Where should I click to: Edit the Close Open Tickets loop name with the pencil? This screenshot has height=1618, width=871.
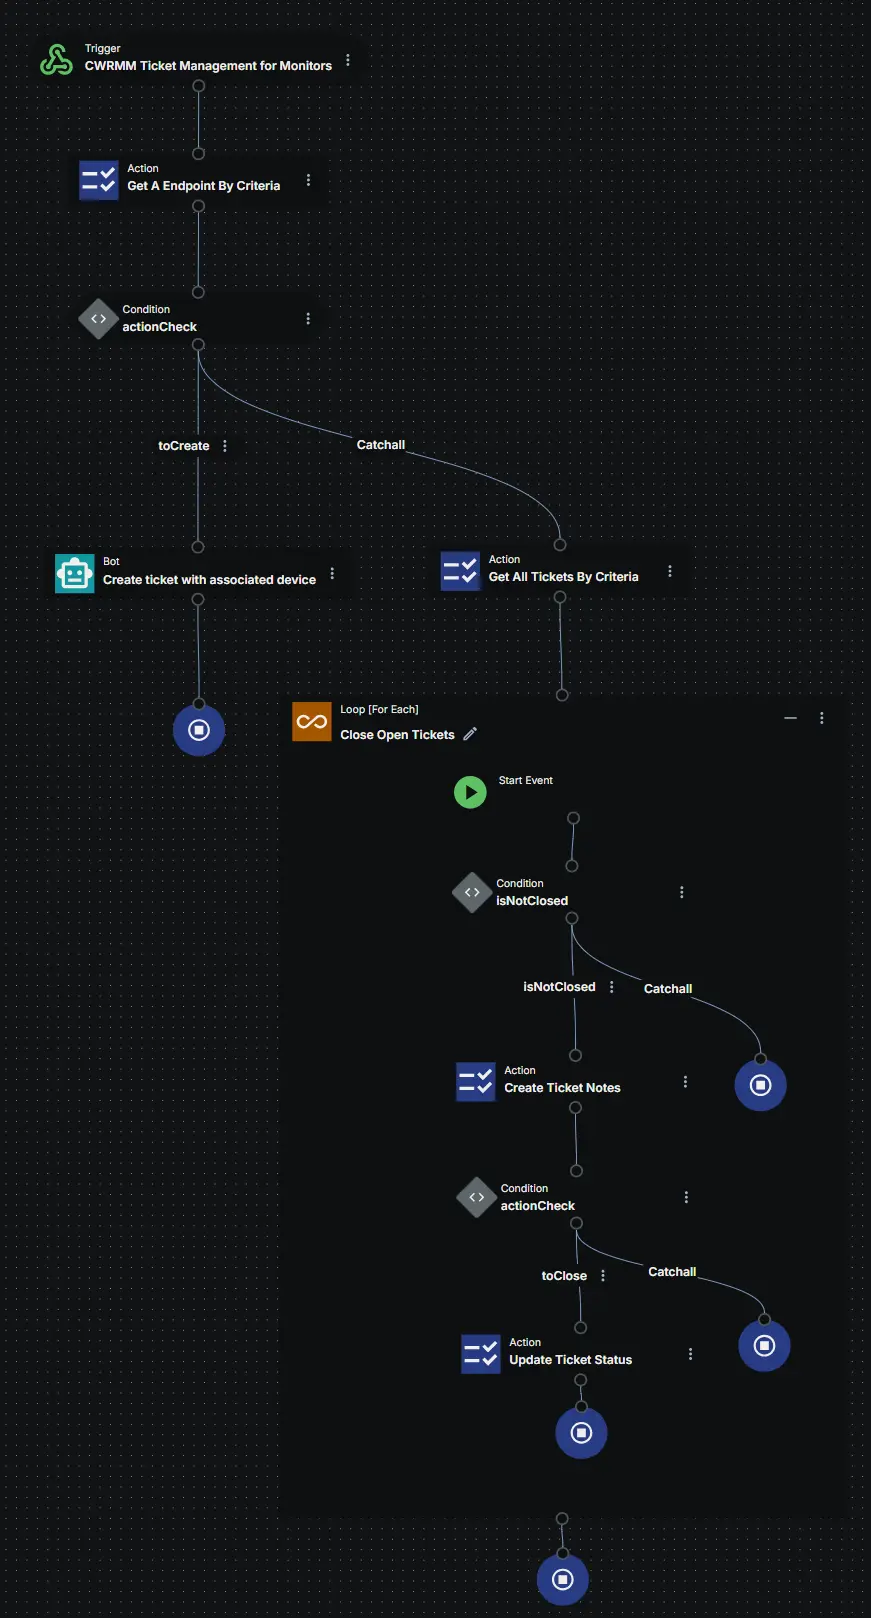click(470, 734)
